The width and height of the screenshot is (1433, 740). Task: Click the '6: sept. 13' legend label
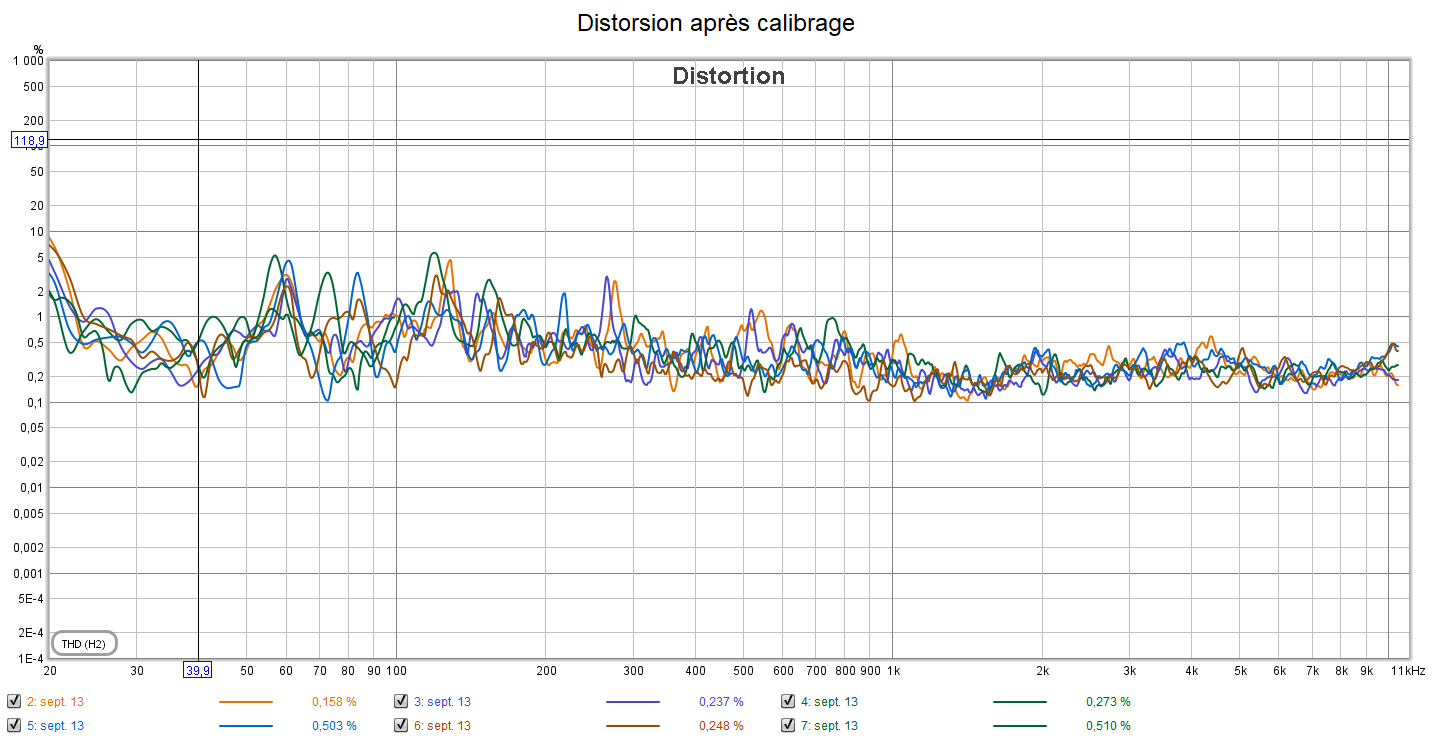click(x=442, y=726)
